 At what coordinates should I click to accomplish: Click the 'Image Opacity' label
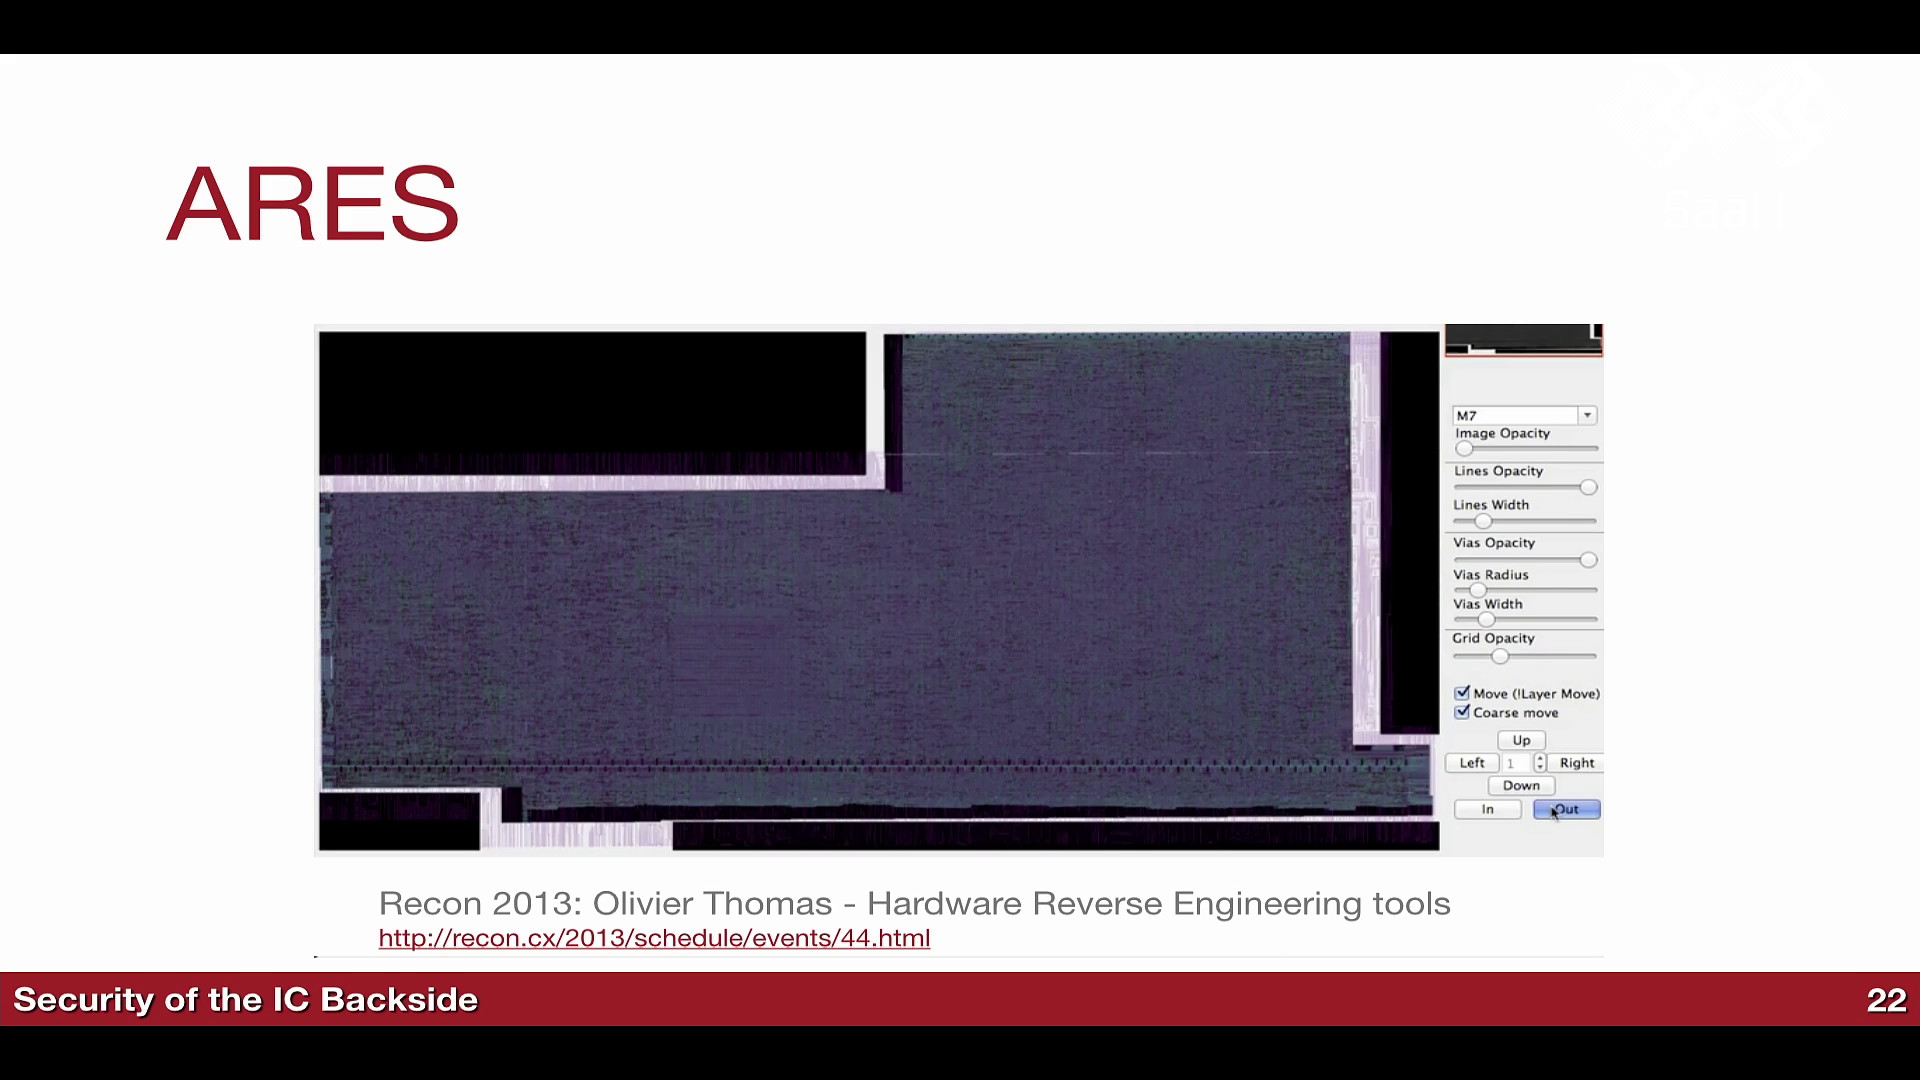pyautogui.click(x=1502, y=433)
